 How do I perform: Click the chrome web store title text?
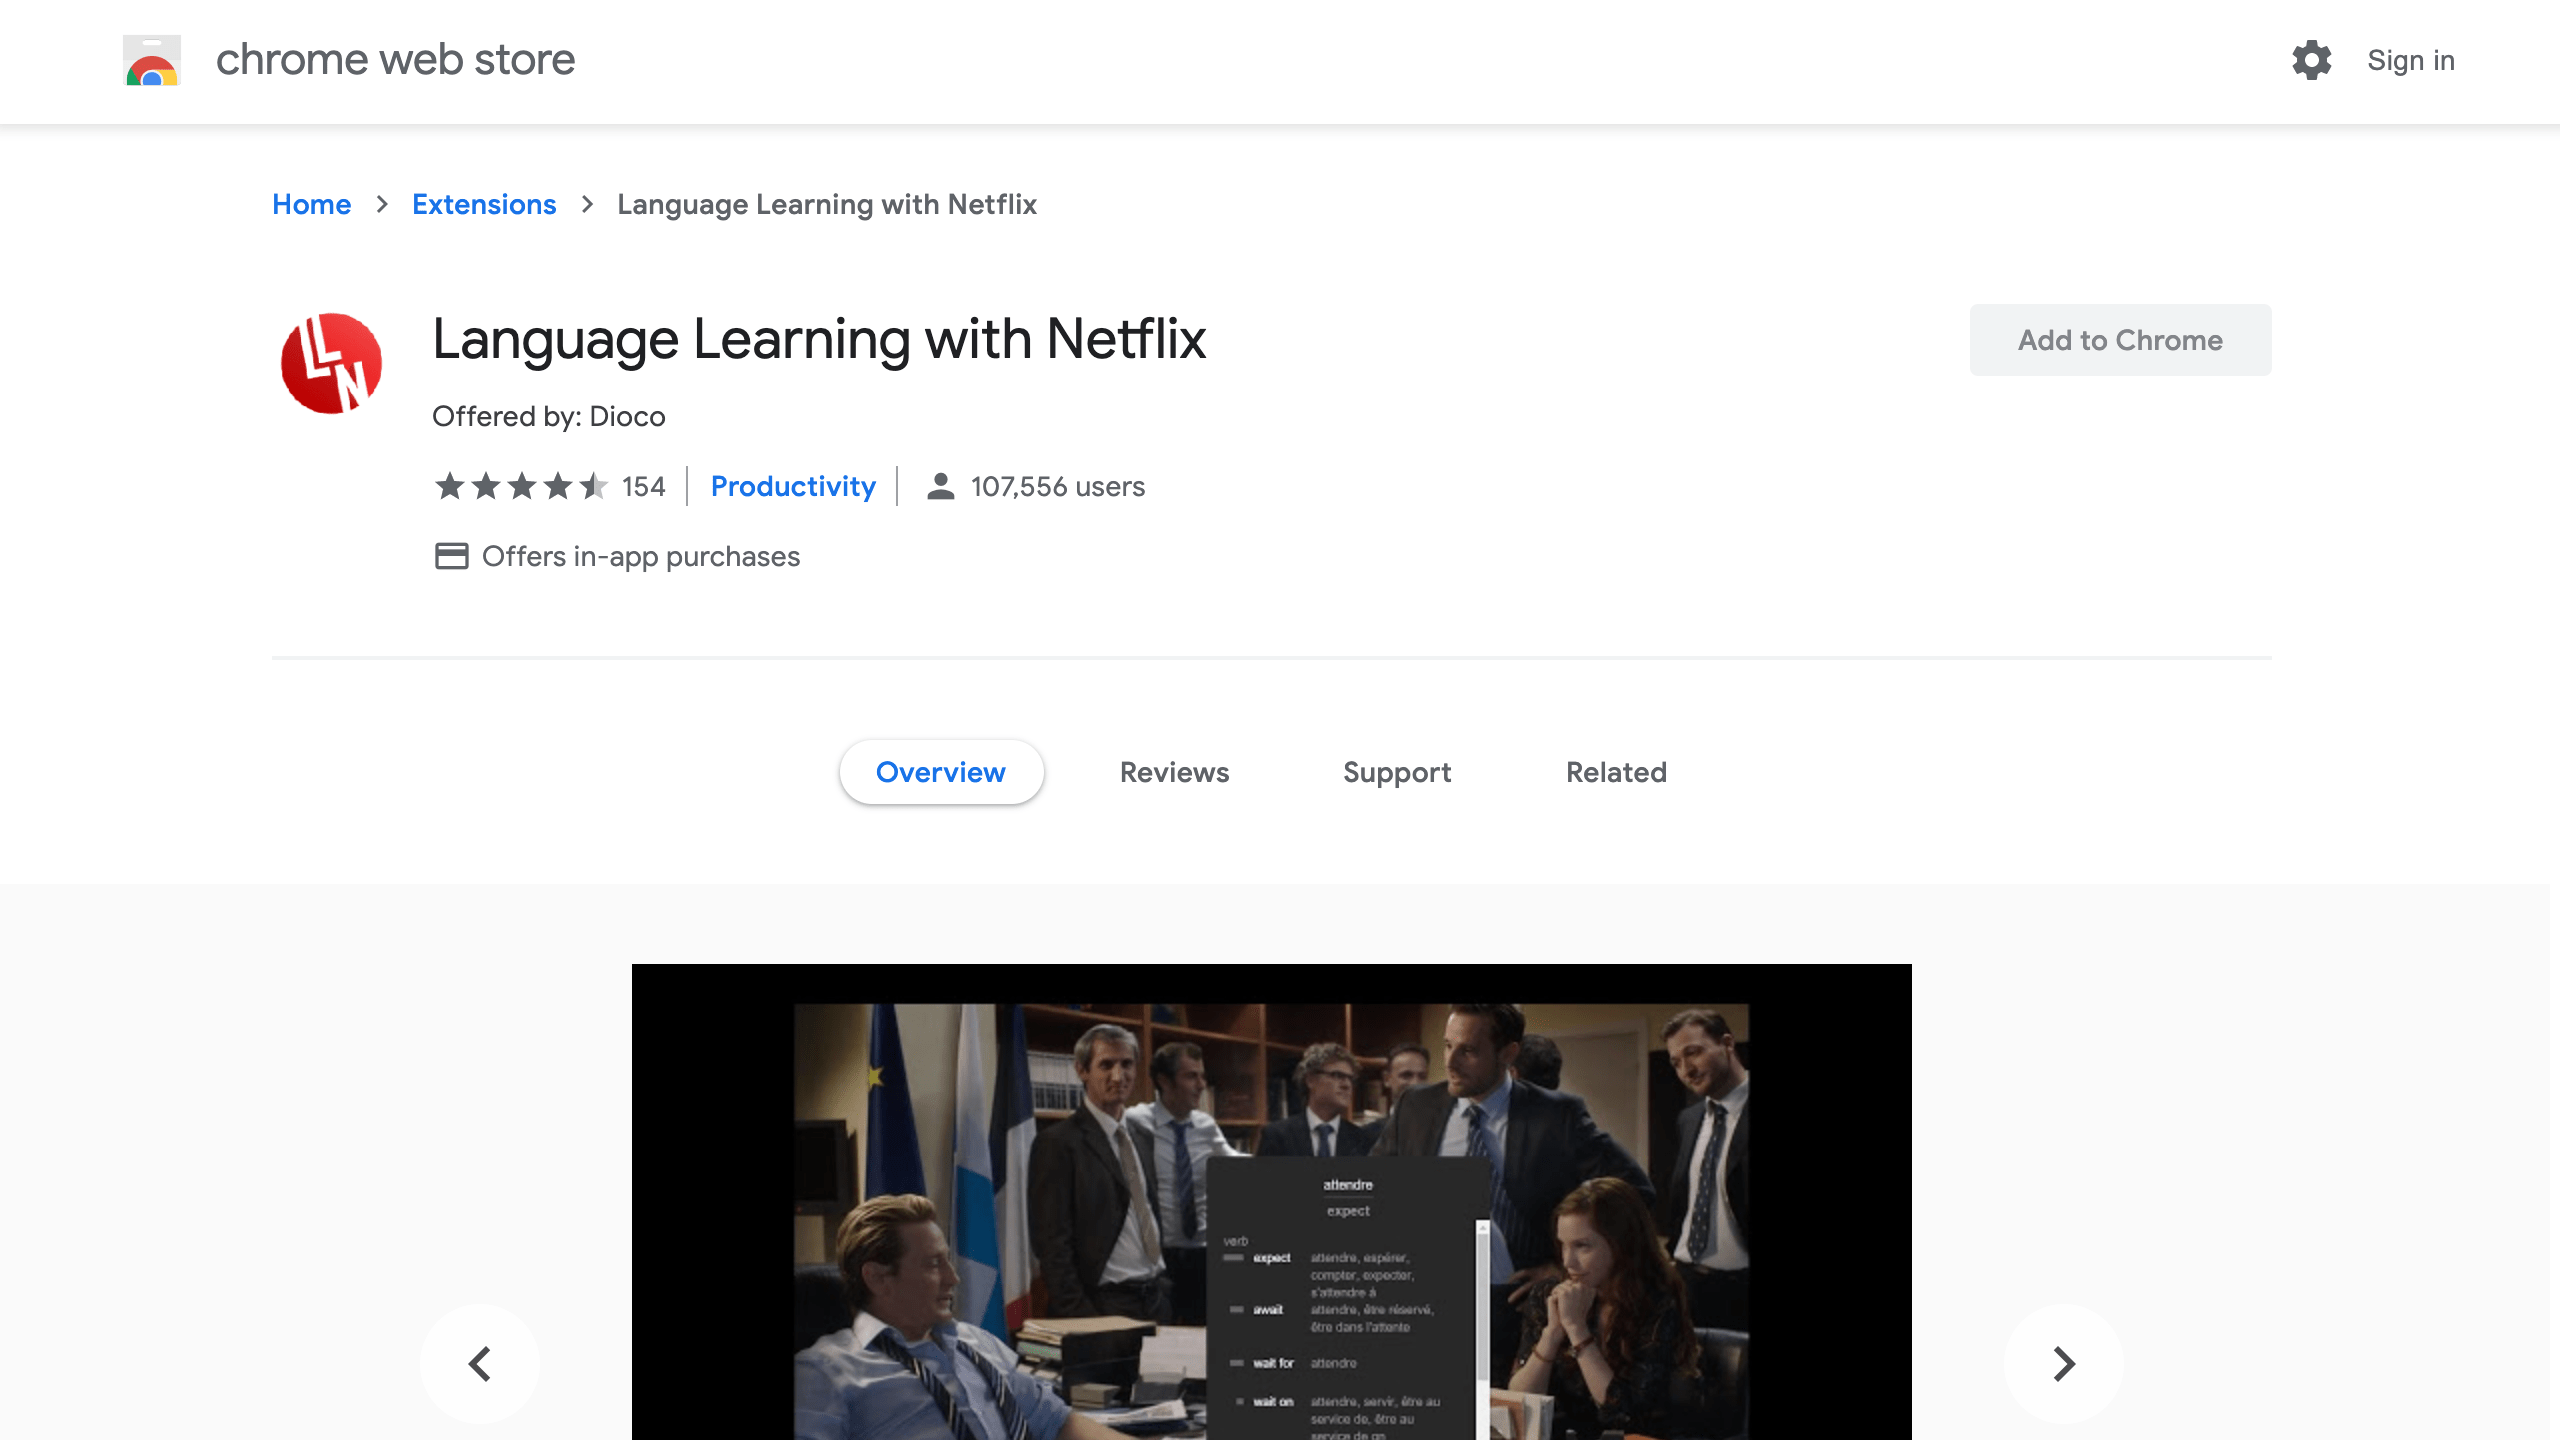pos(396,60)
